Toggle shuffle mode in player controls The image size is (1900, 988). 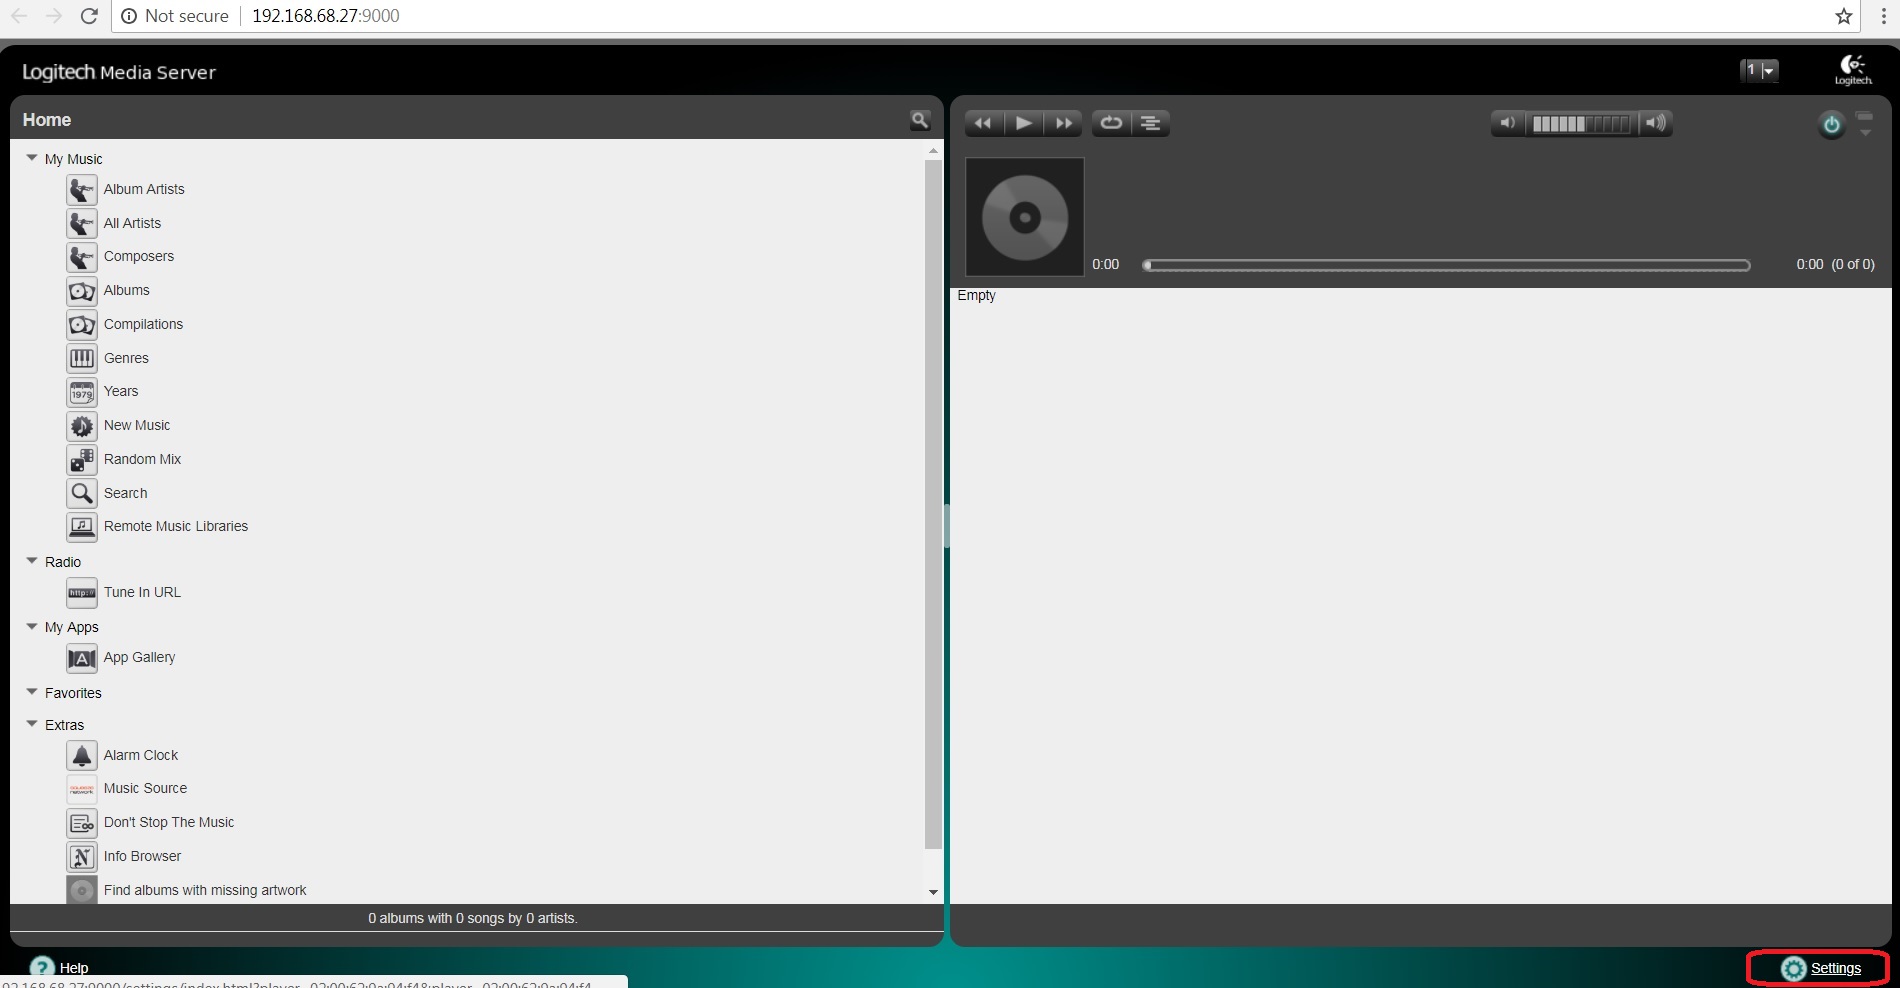pos(1150,123)
